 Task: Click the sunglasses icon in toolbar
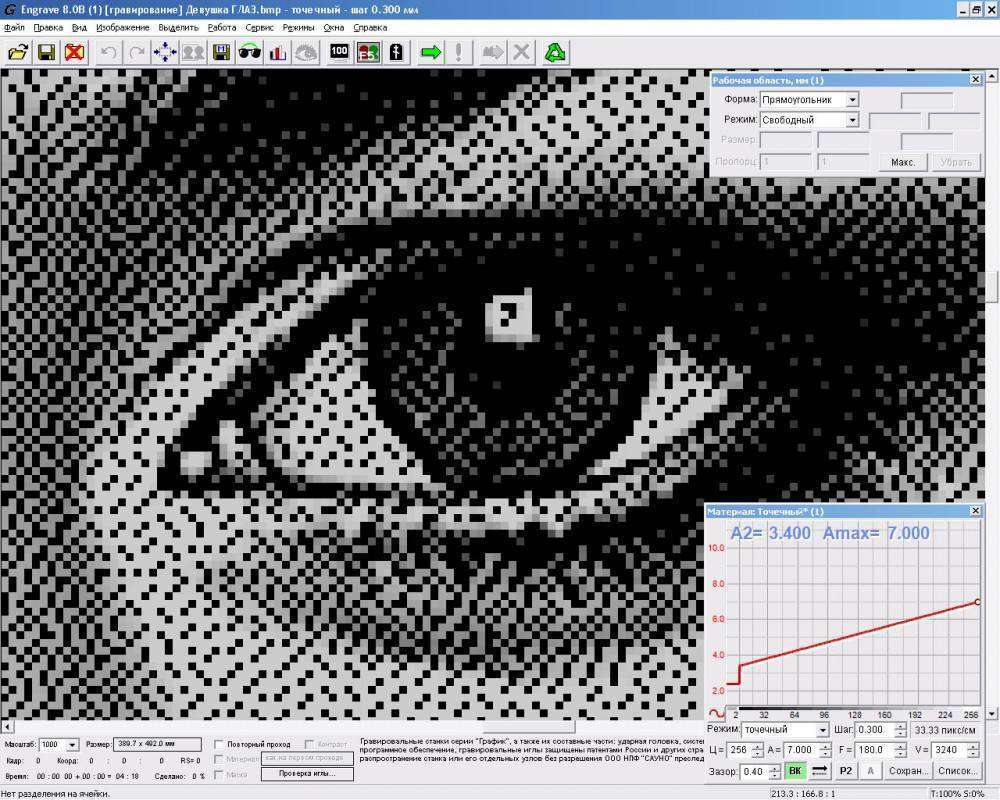coord(250,52)
